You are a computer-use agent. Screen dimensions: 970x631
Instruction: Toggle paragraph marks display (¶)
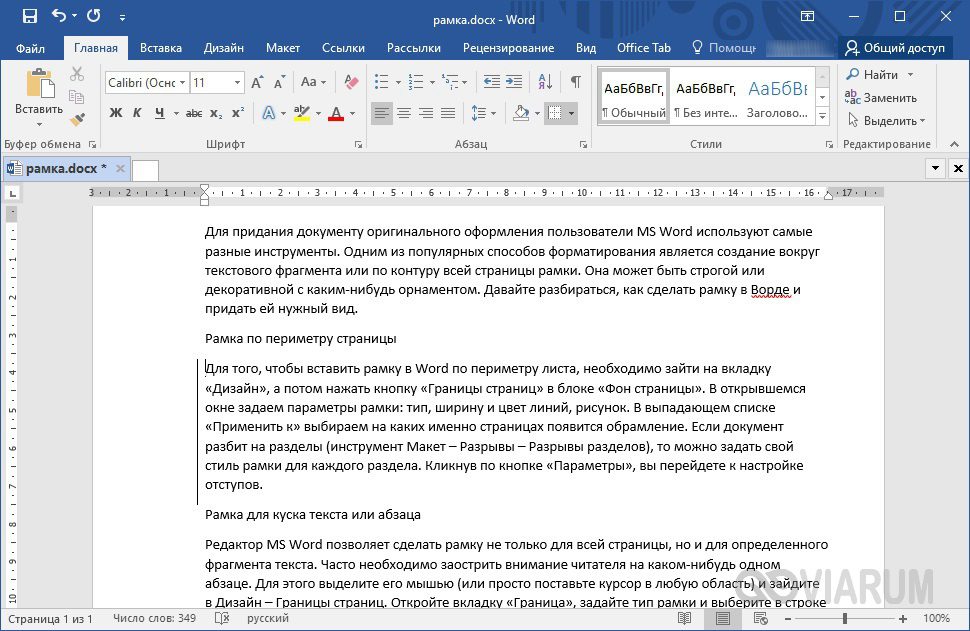click(575, 82)
